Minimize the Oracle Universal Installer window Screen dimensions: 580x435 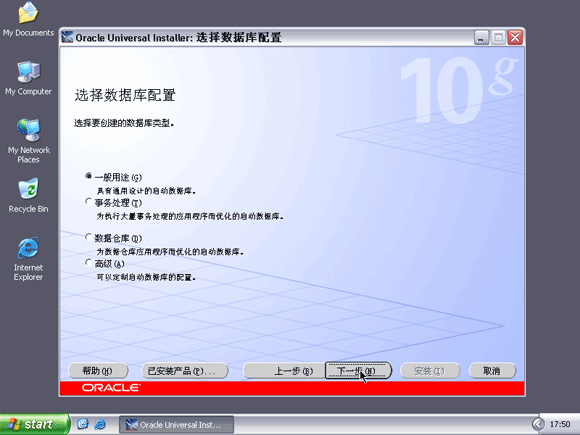click(x=481, y=37)
